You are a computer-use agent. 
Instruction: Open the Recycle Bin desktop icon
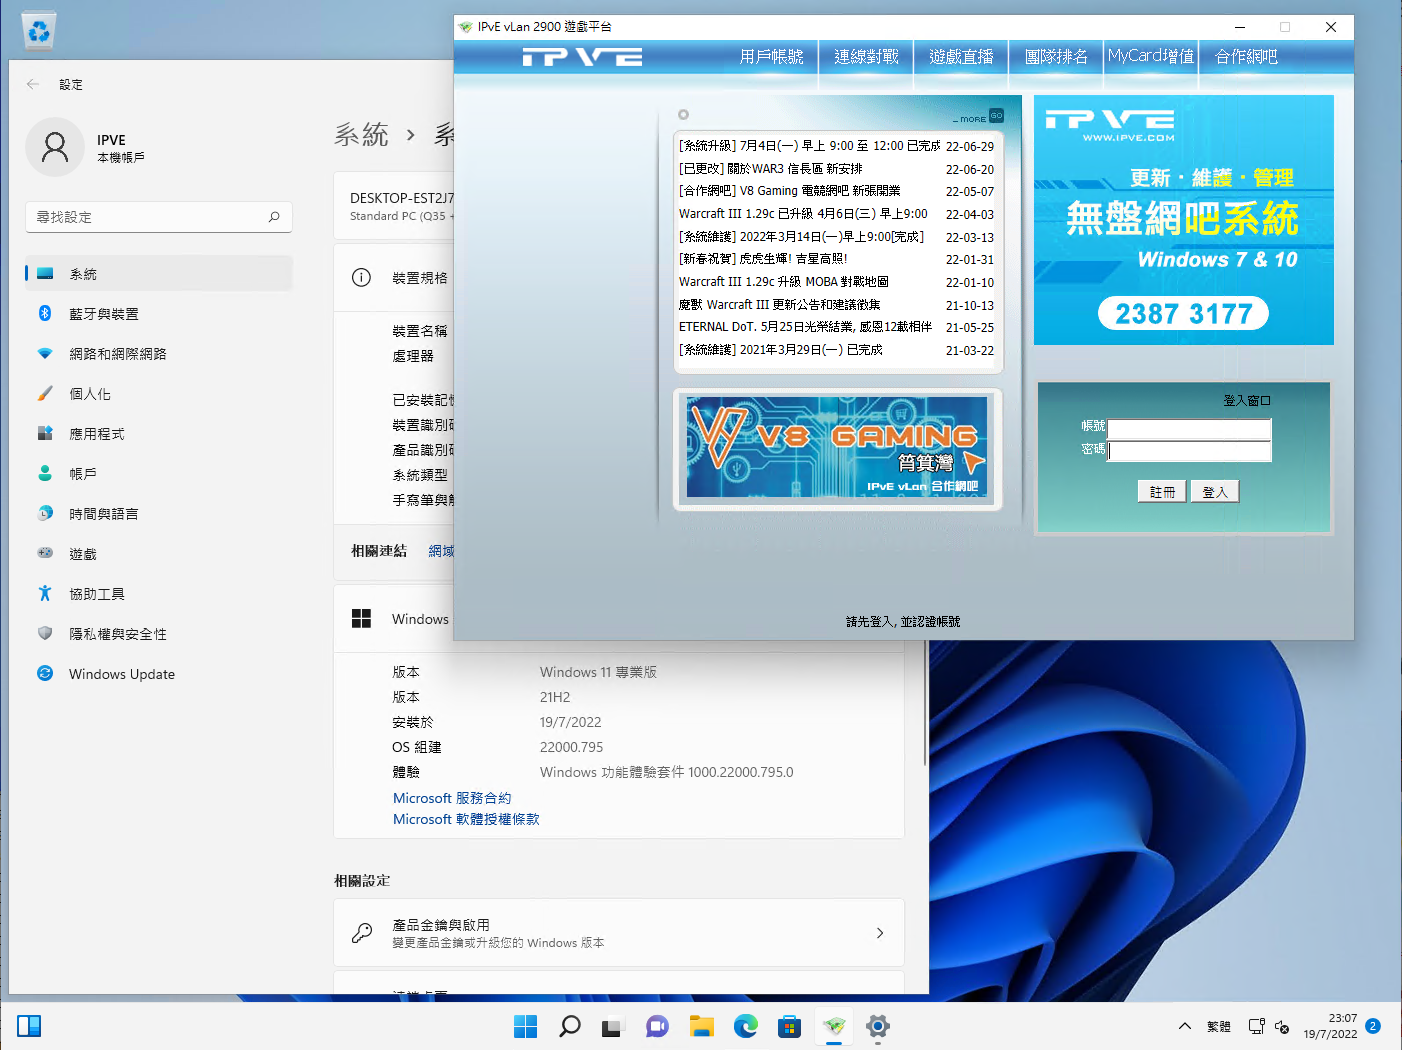pyautogui.click(x=39, y=32)
